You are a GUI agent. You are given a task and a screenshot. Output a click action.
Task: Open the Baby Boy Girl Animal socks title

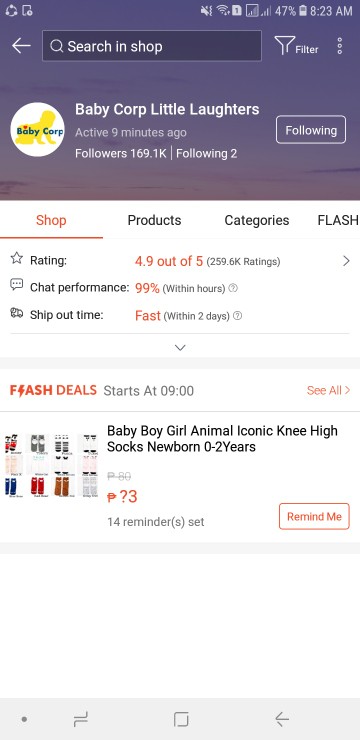tap(222, 438)
